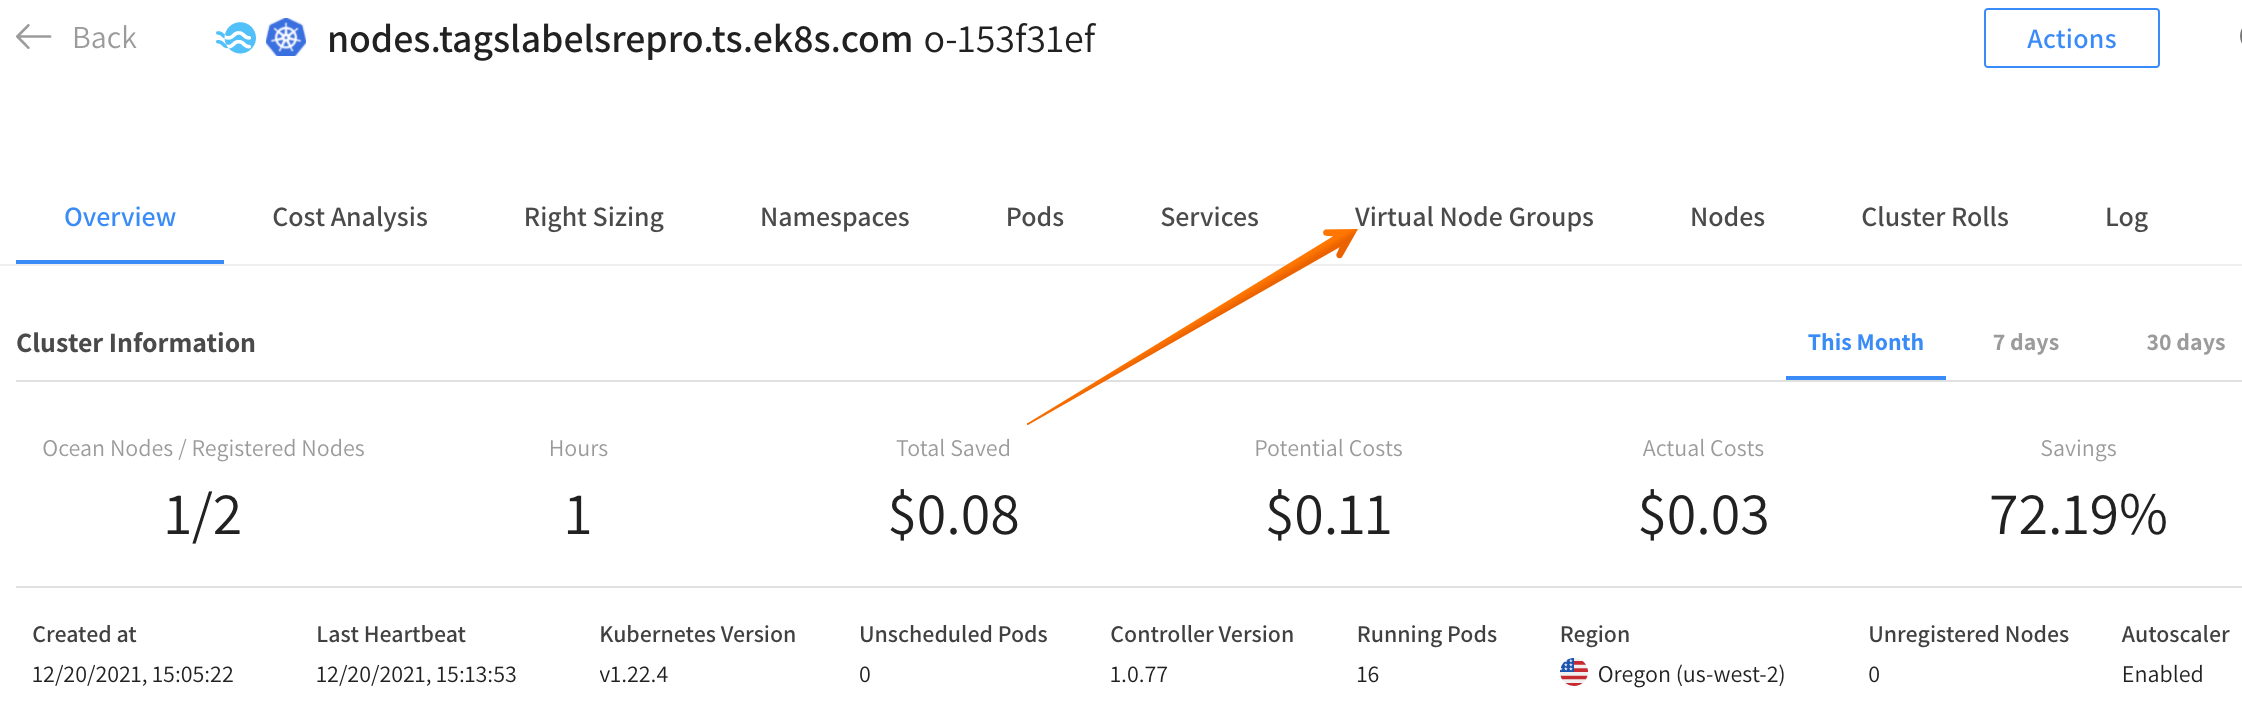Open the Cost Analysis tab
Screen dimensions: 2242x710
click(x=350, y=217)
